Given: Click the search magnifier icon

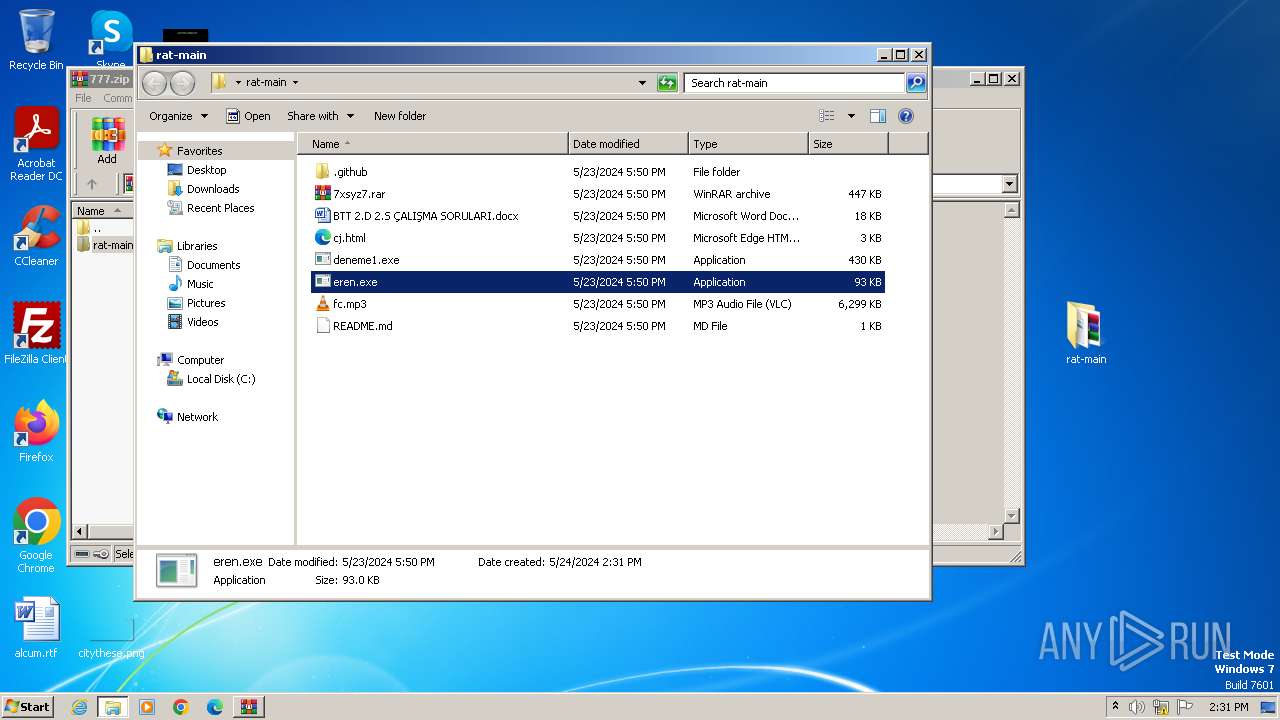Looking at the screenshot, I should [915, 83].
